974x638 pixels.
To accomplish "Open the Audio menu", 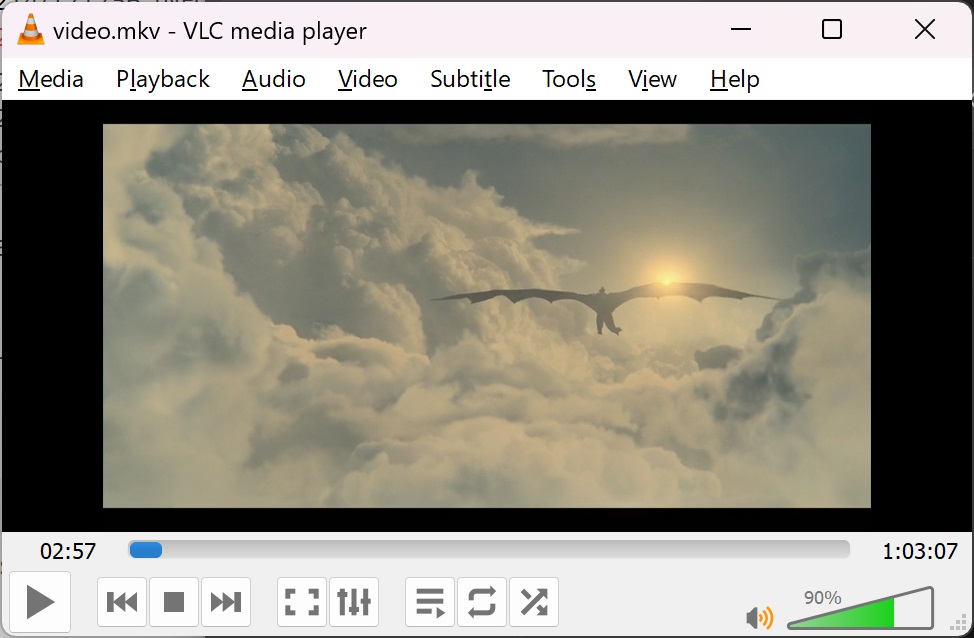I will click(274, 80).
